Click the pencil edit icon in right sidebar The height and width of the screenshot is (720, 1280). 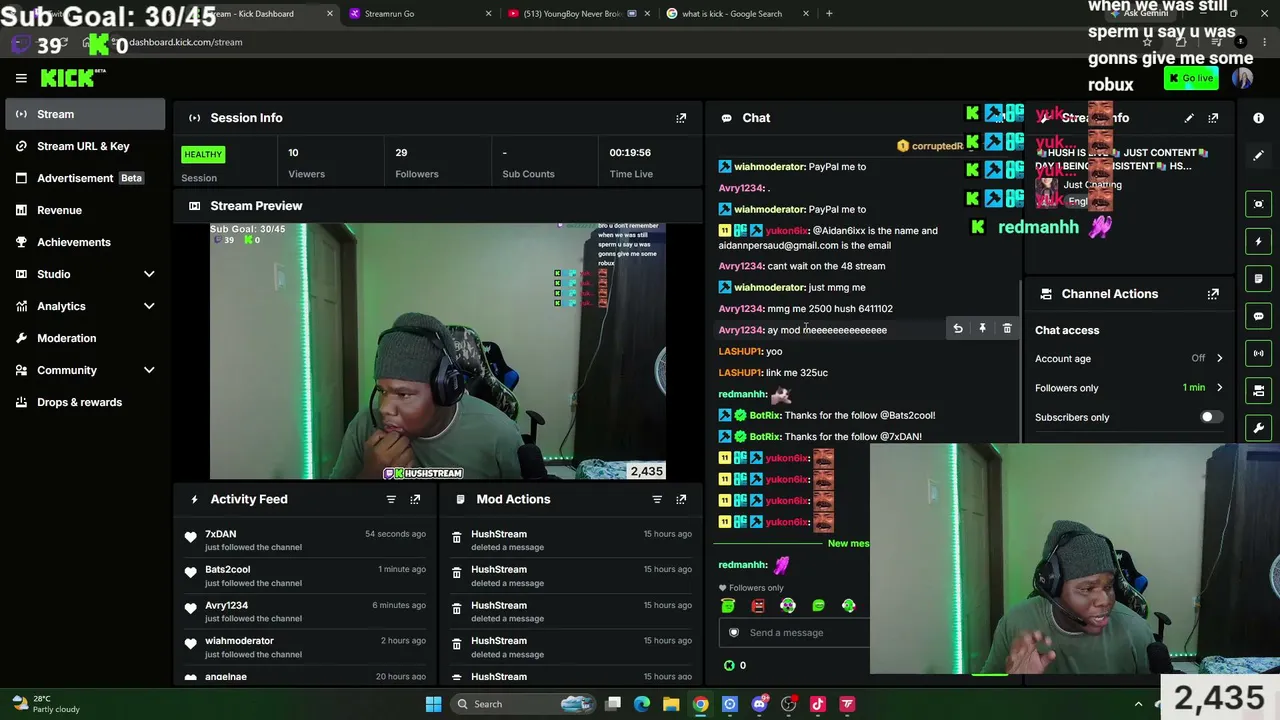[x=1259, y=156]
